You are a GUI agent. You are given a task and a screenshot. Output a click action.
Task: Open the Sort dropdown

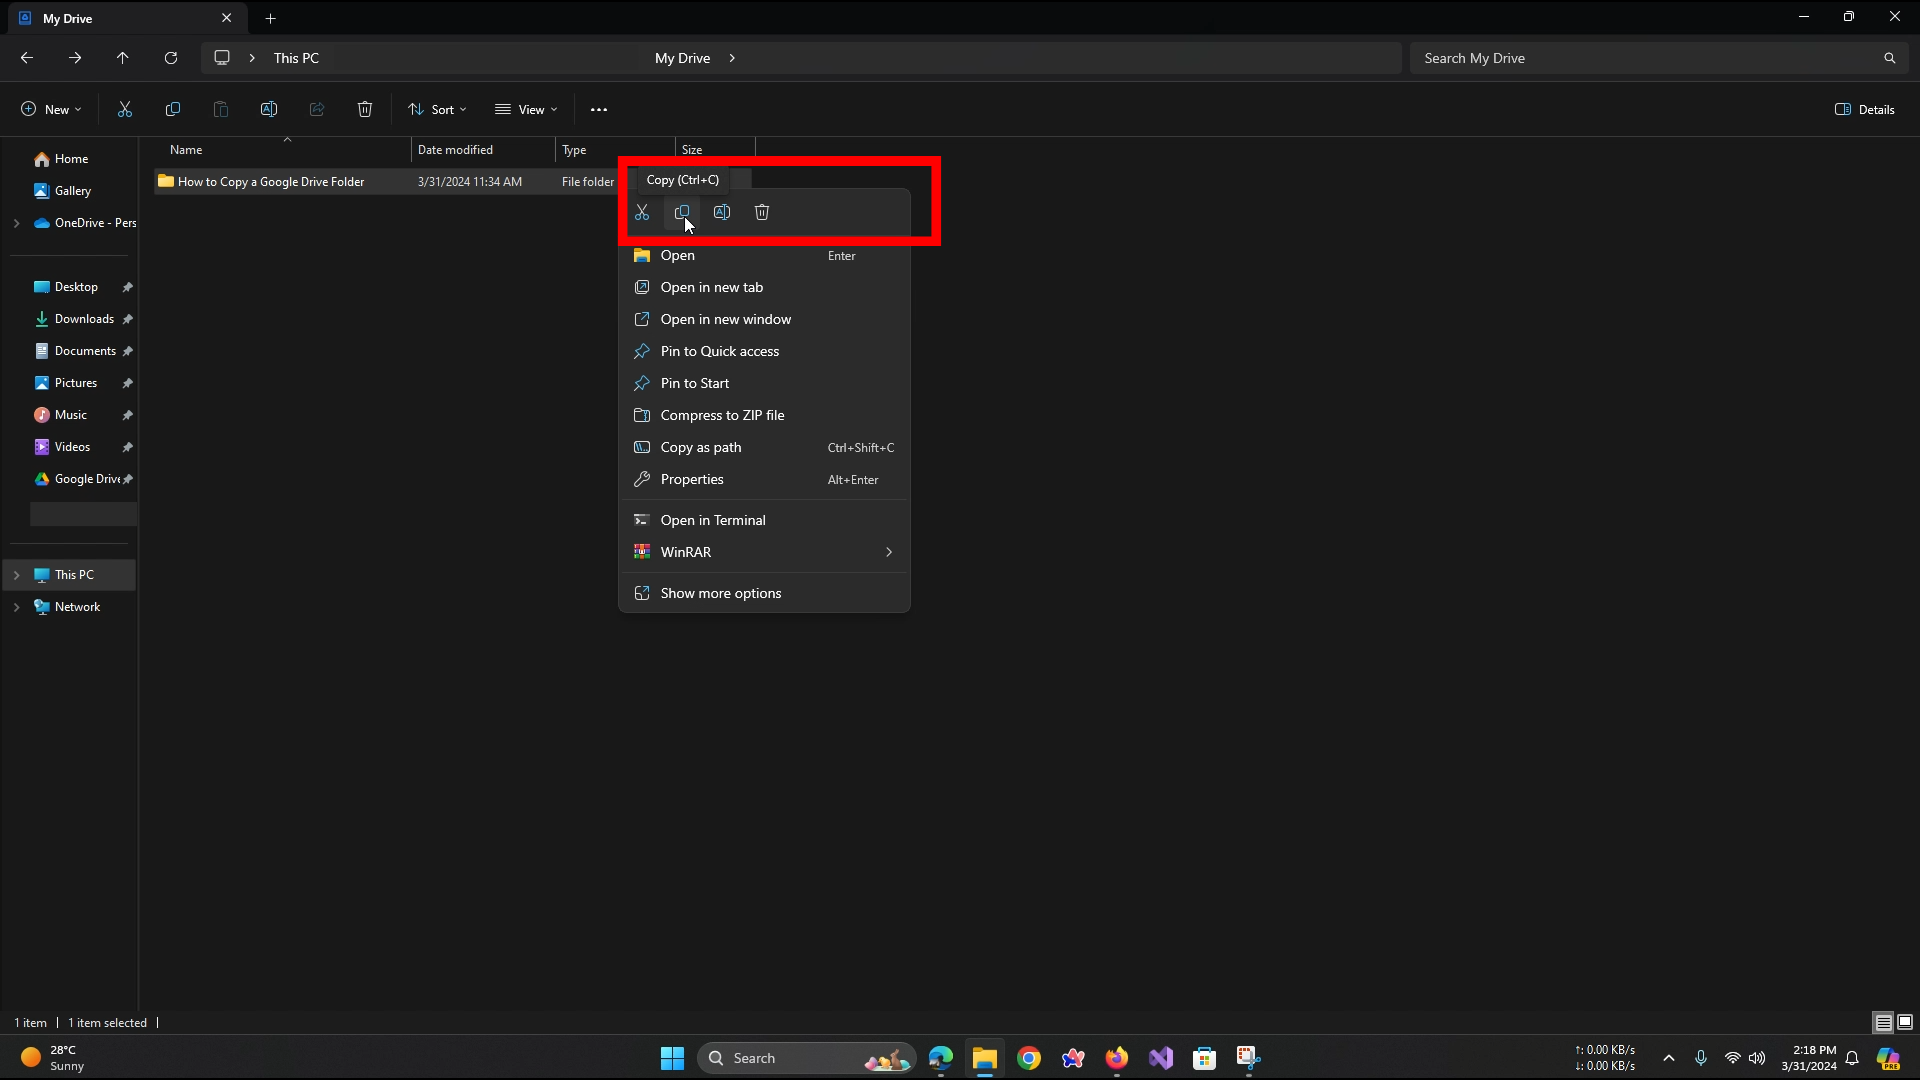tap(437, 110)
